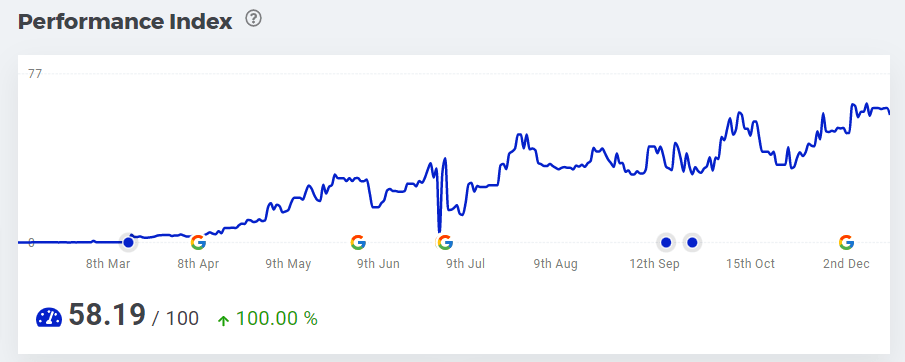Image resolution: width=905 pixels, height=362 pixels.
Task: Click the green upward arrow icon
Action: [x=223, y=320]
